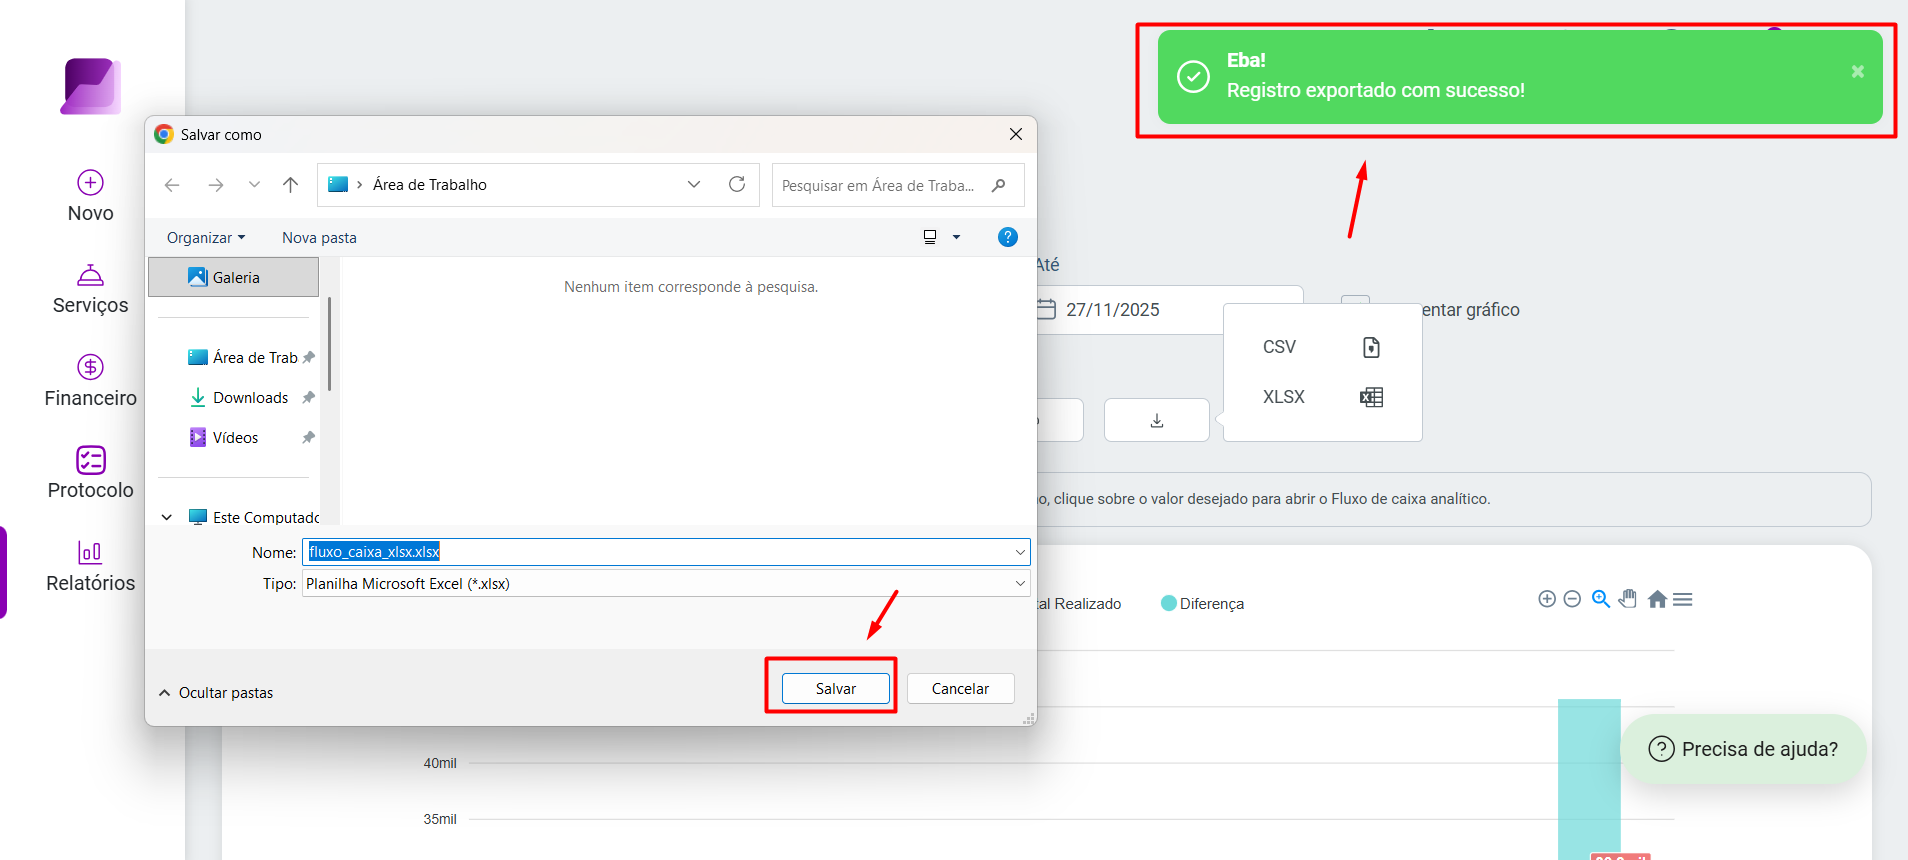1908x860 pixels.
Task: Toggle Diferença series in chart legend
Action: click(x=1202, y=603)
